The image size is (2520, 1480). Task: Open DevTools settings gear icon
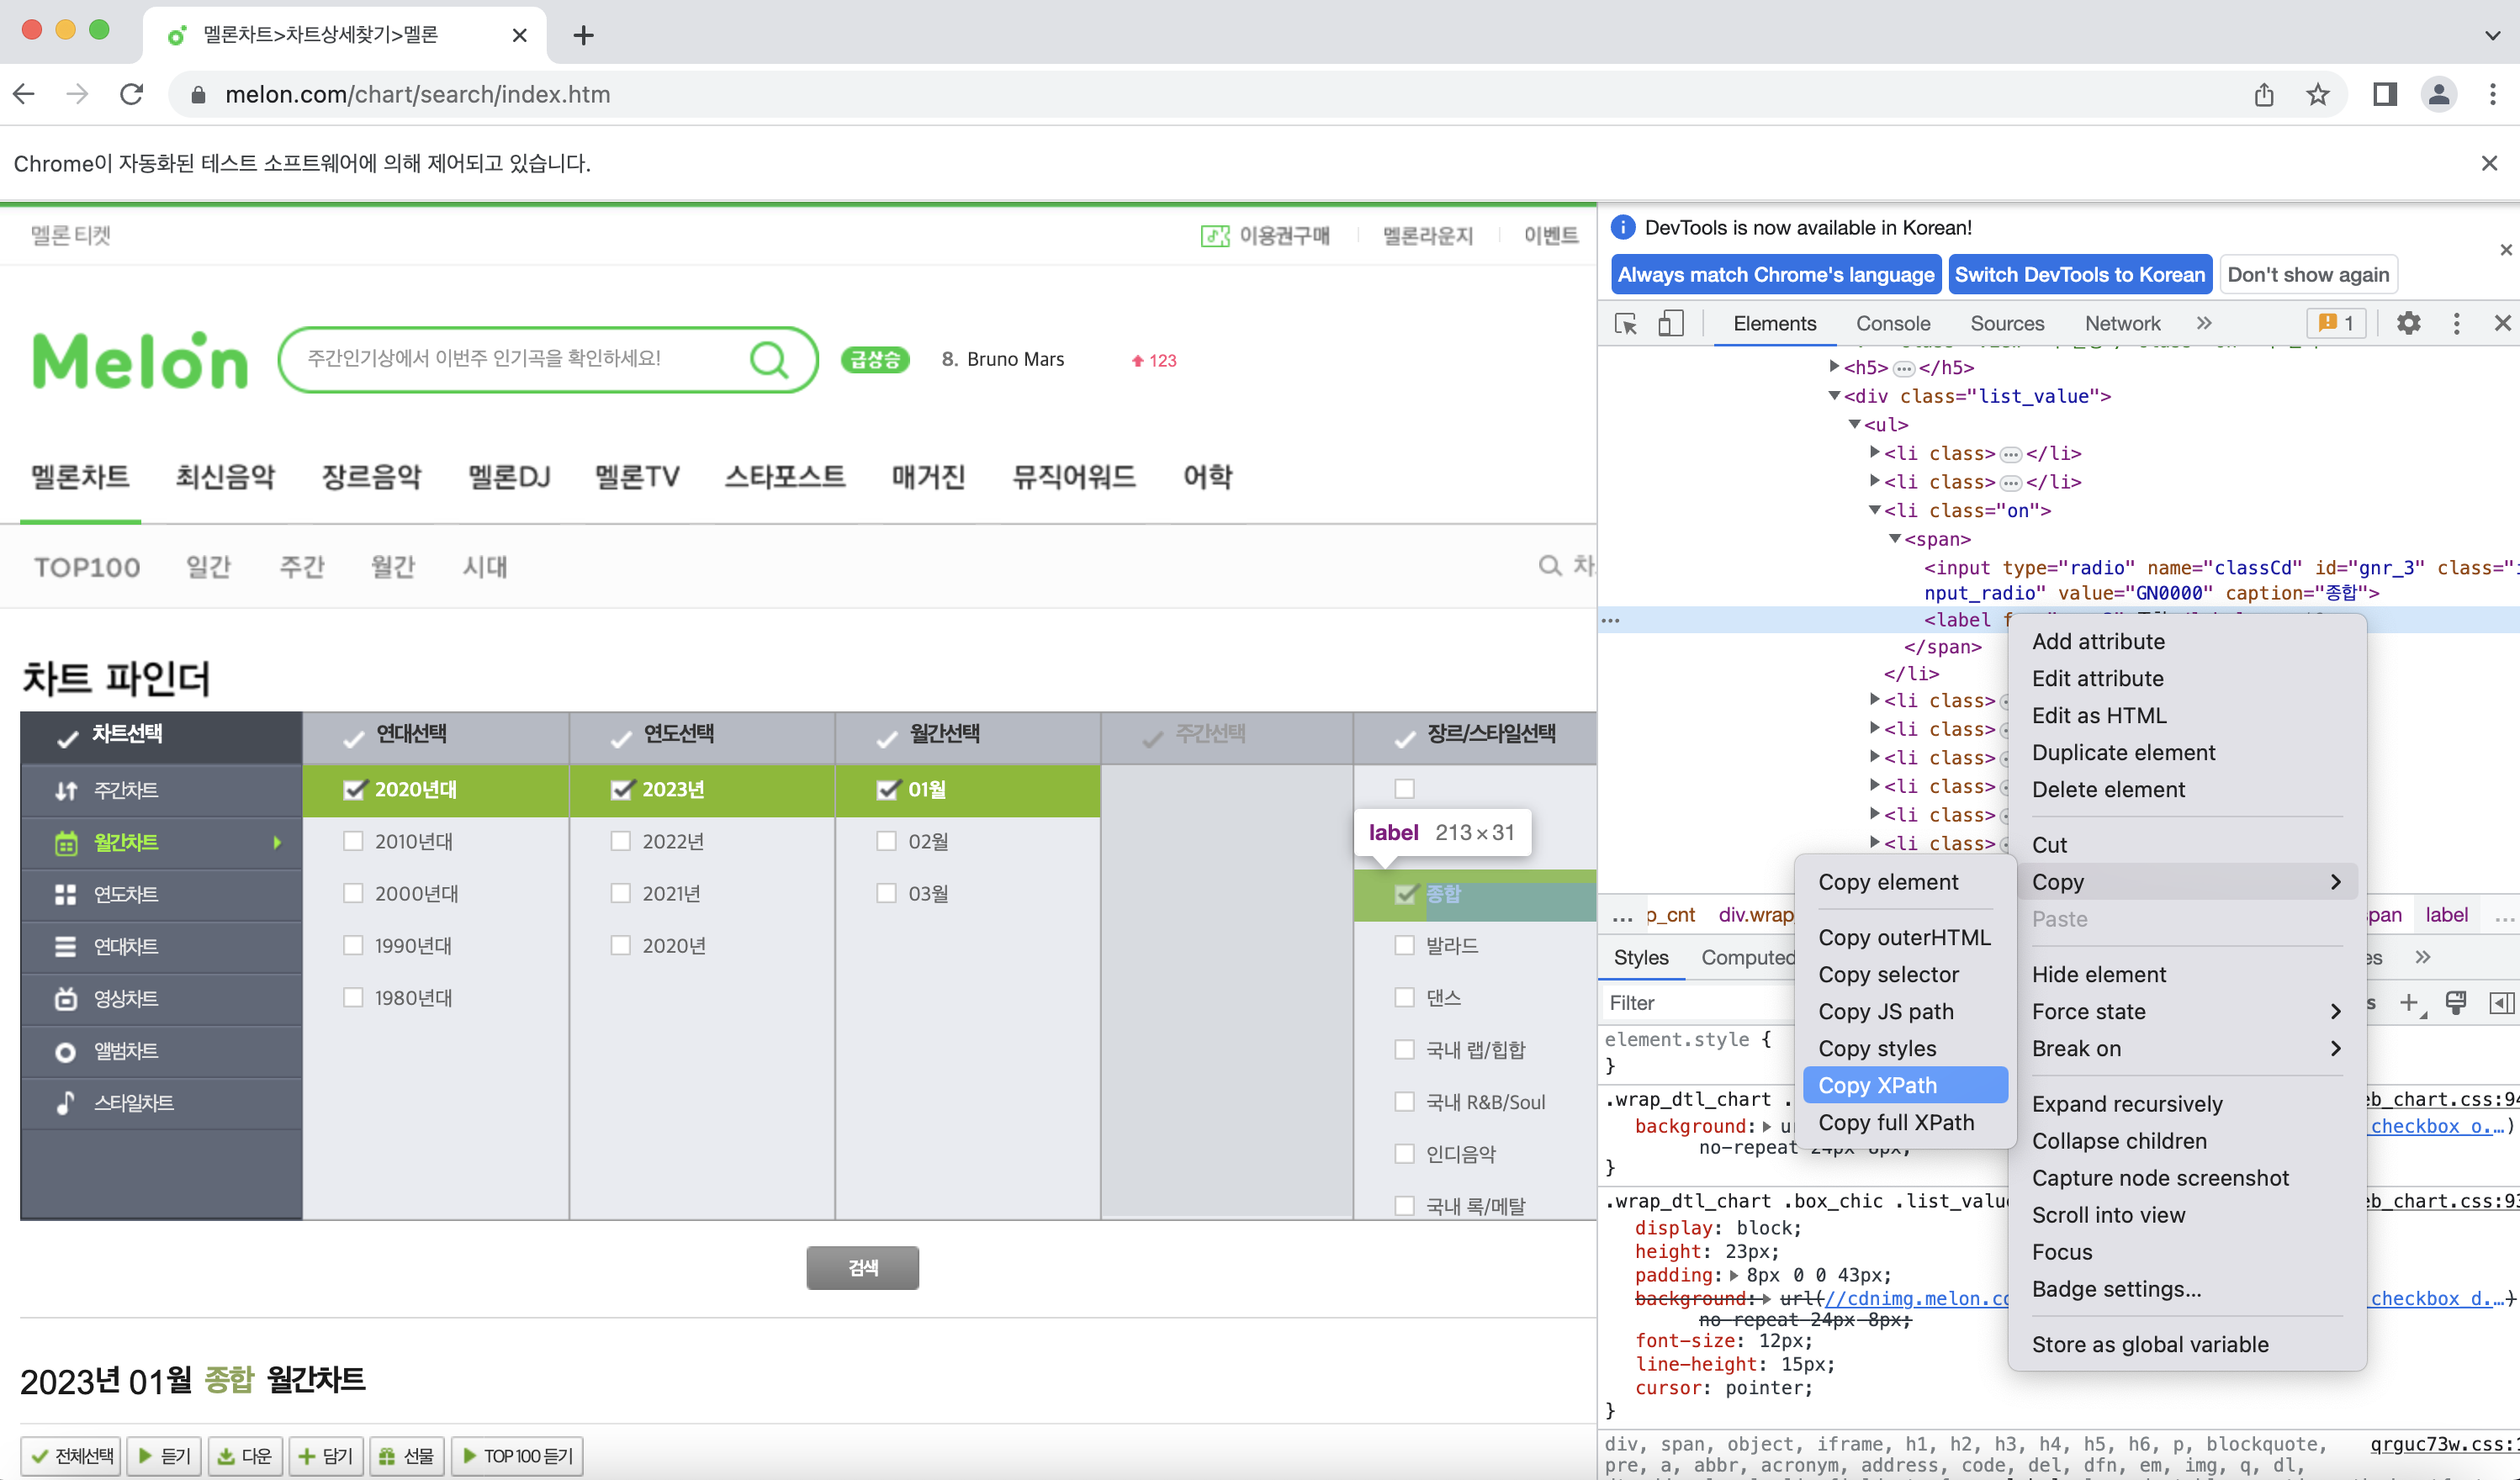[2408, 323]
